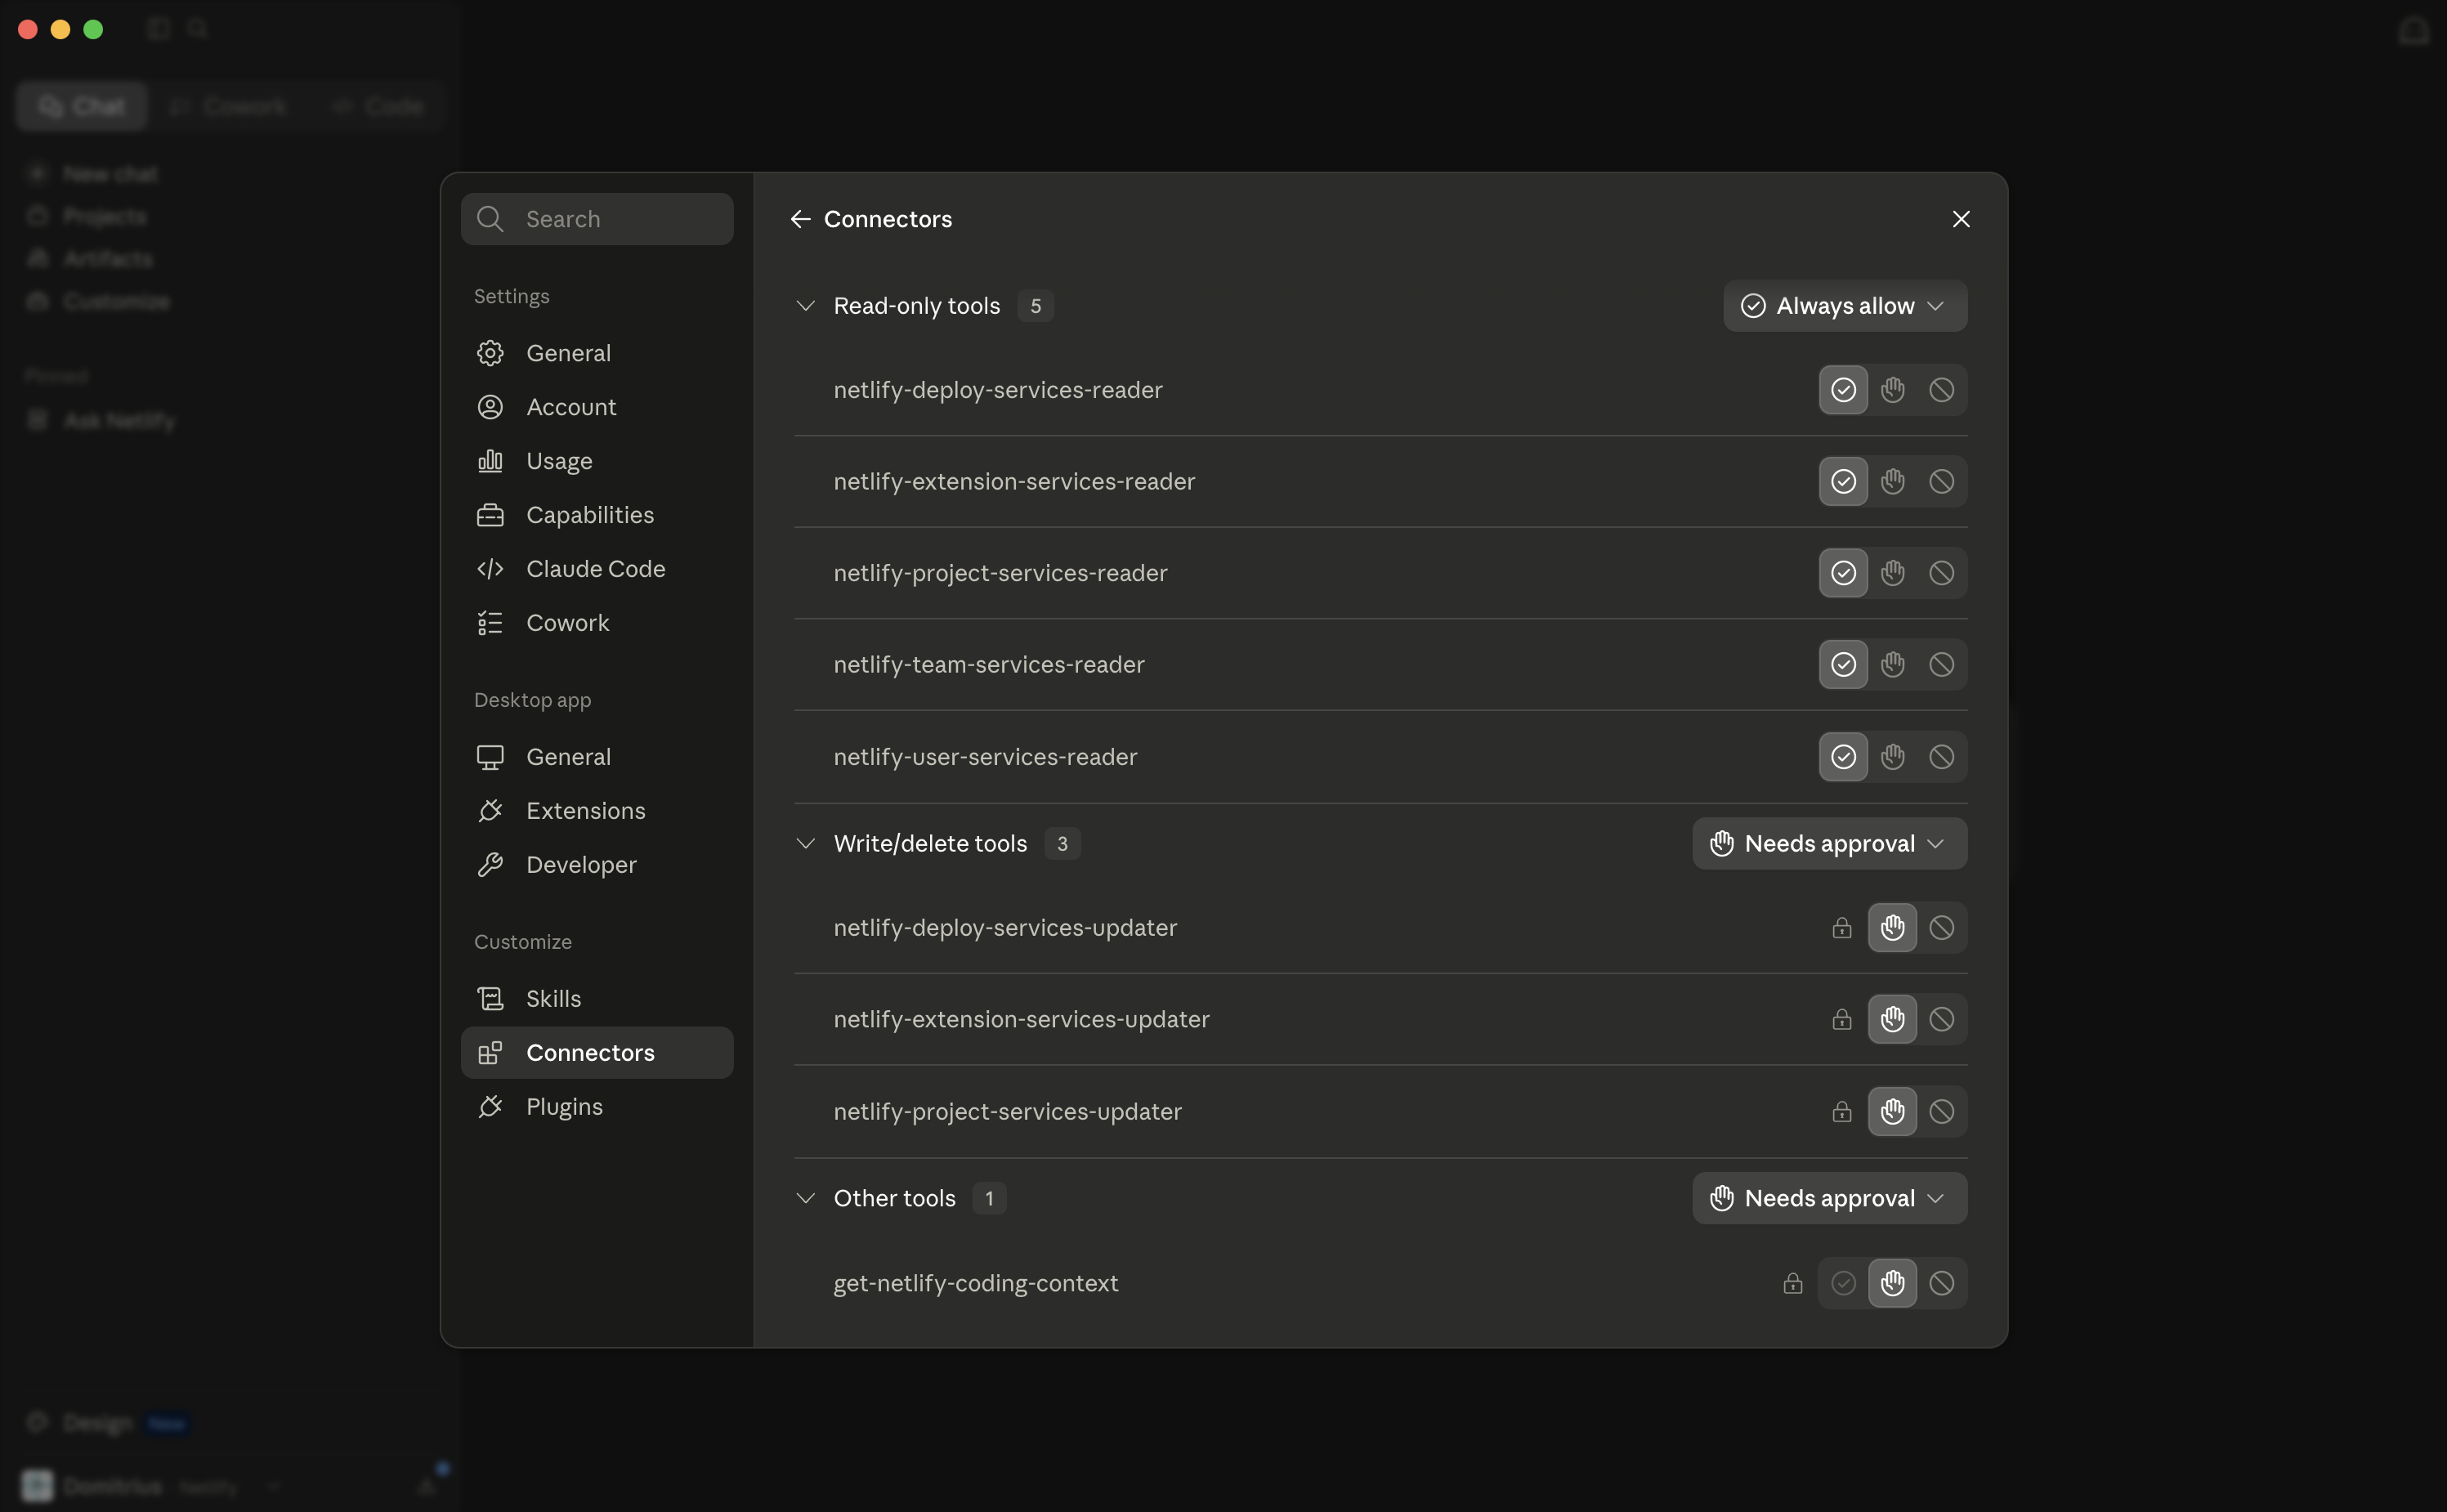Block the netlify-deploy-services-reader tool
Viewport: 2447px width, 1512px height.
pos(1941,390)
